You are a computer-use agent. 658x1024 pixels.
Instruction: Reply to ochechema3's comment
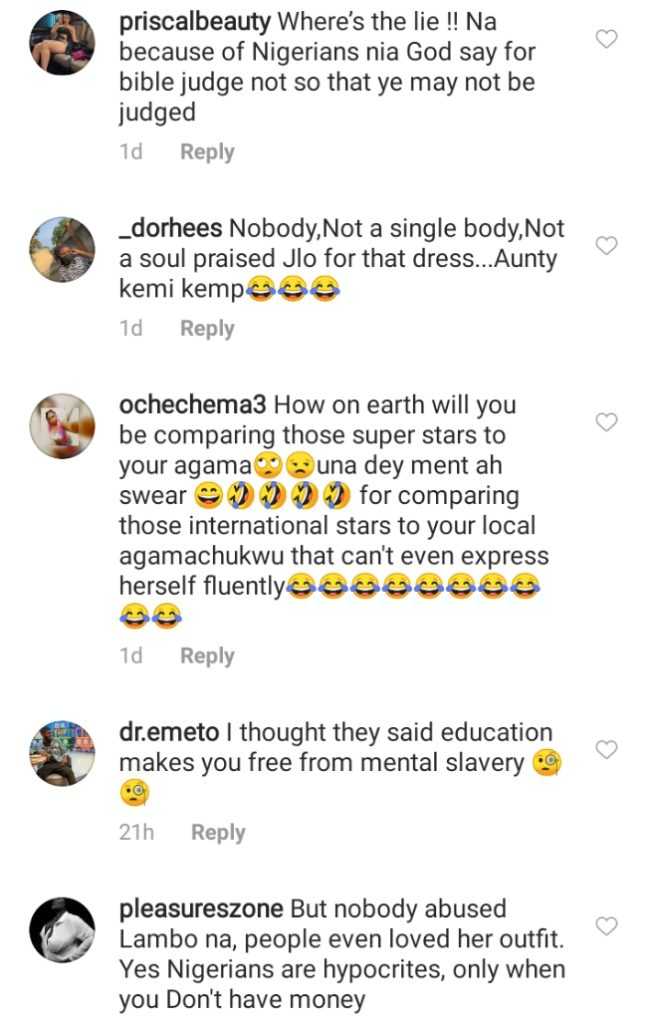click(x=207, y=656)
